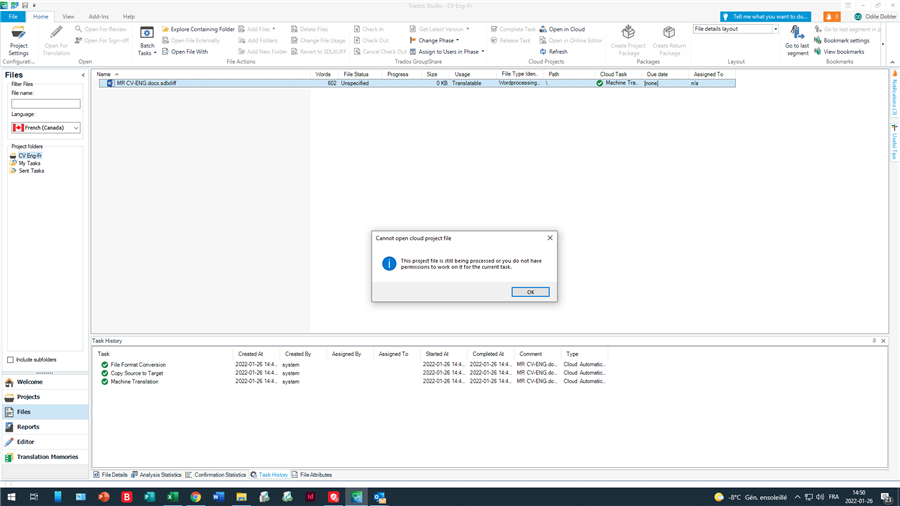This screenshot has height=506, width=900.
Task: Click the File name filter field
Action: click(x=46, y=104)
